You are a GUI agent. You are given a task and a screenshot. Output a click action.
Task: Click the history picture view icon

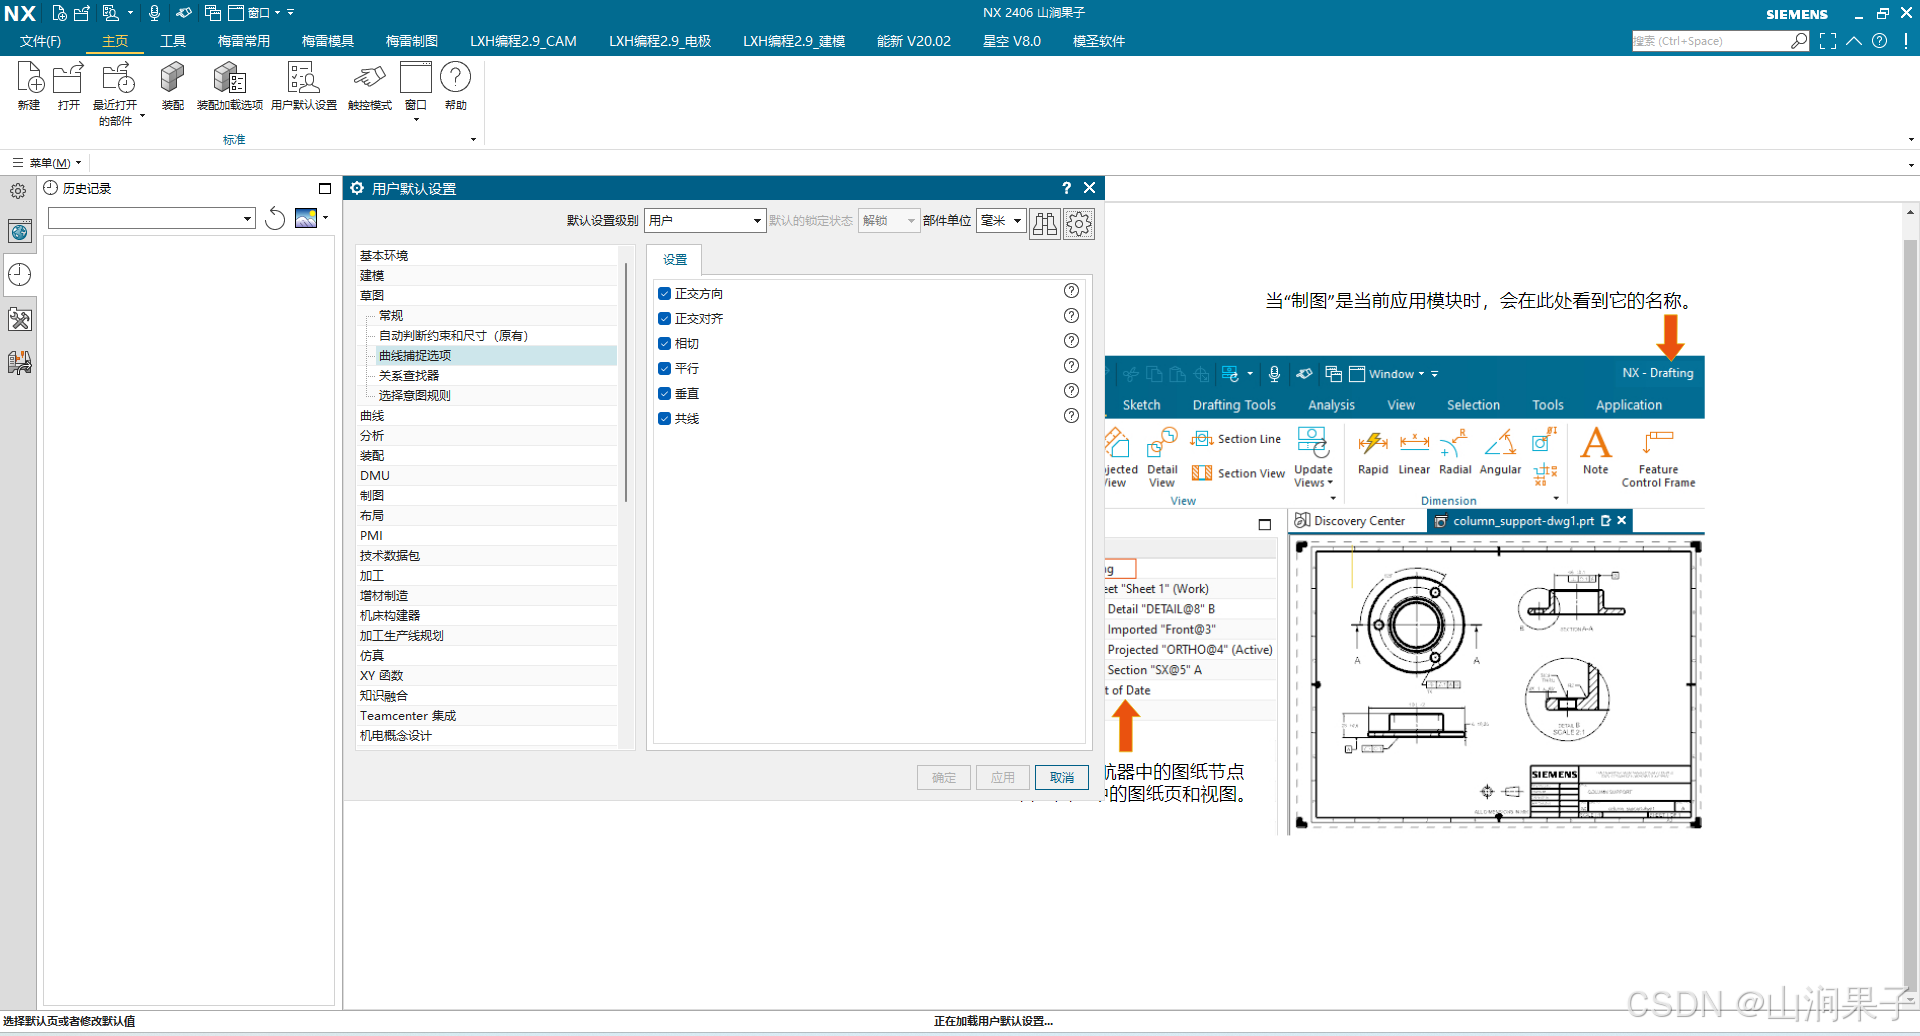[306, 218]
